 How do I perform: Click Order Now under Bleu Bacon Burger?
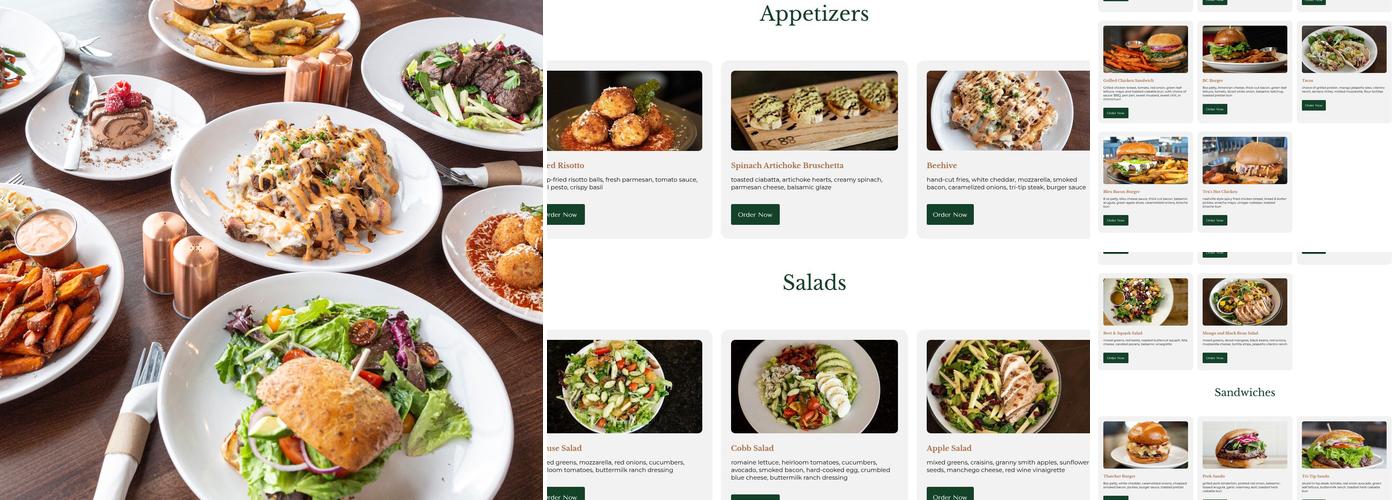click(x=1115, y=220)
